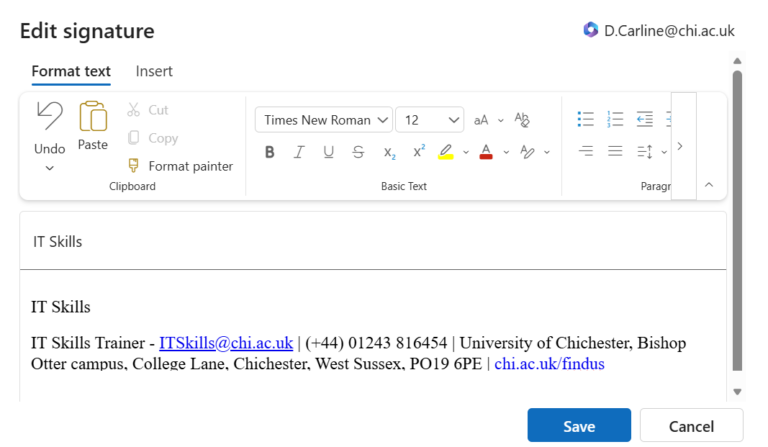Toggle bold formatting

269,152
